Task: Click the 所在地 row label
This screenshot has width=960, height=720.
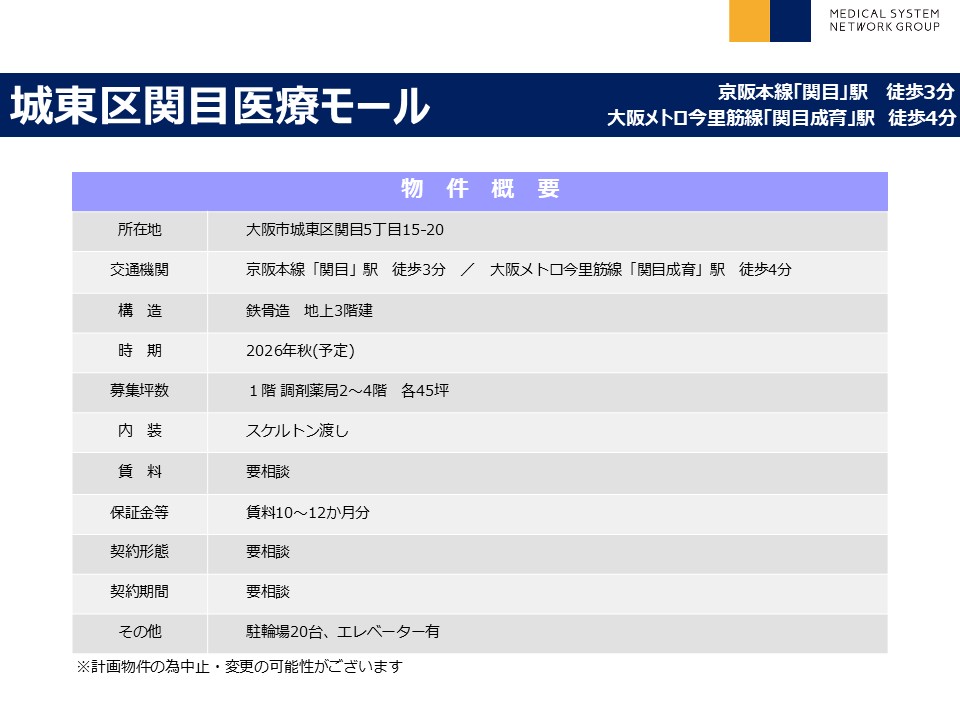Action: (x=140, y=230)
